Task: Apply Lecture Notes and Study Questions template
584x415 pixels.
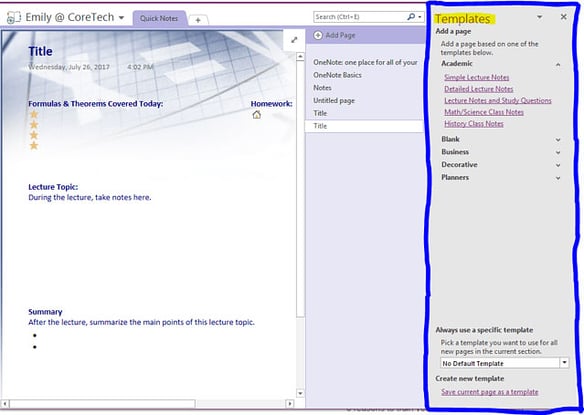Action: coord(498,100)
